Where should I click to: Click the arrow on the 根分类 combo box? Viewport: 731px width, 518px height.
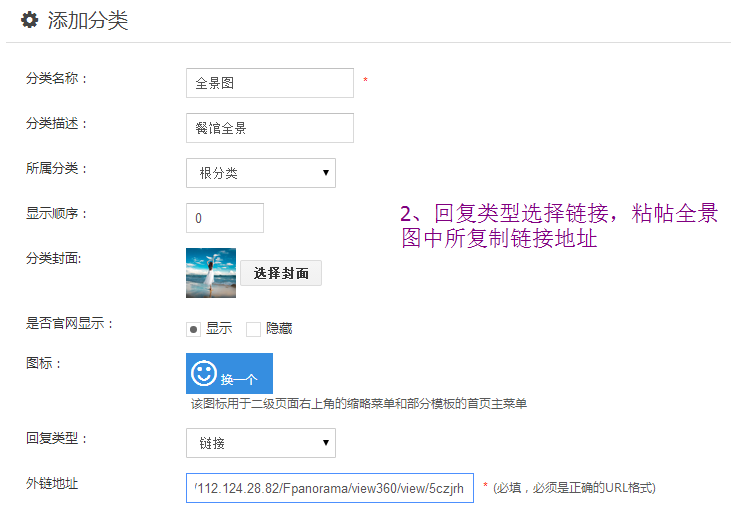[326, 173]
